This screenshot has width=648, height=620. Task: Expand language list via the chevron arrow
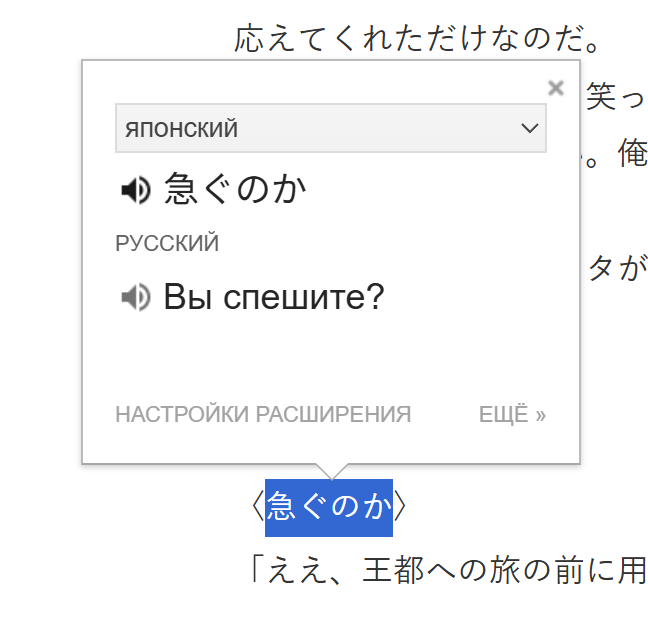click(529, 128)
